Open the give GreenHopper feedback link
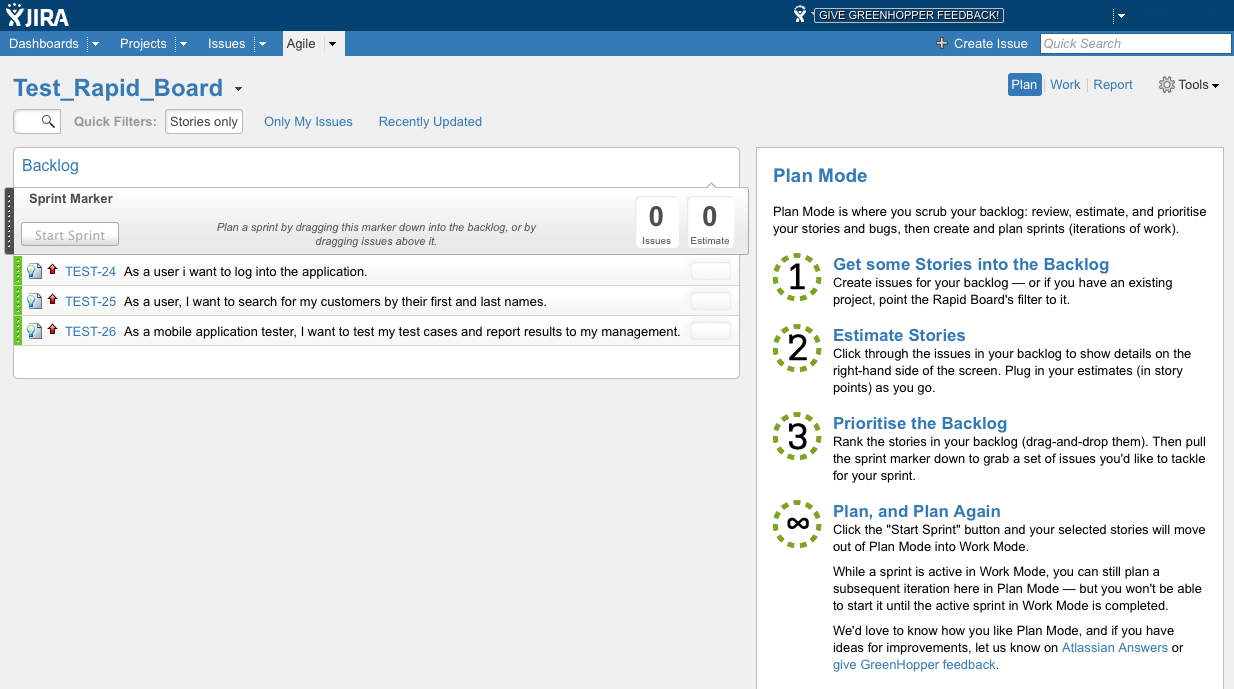This screenshot has height=689, width=1234. (914, 664)
